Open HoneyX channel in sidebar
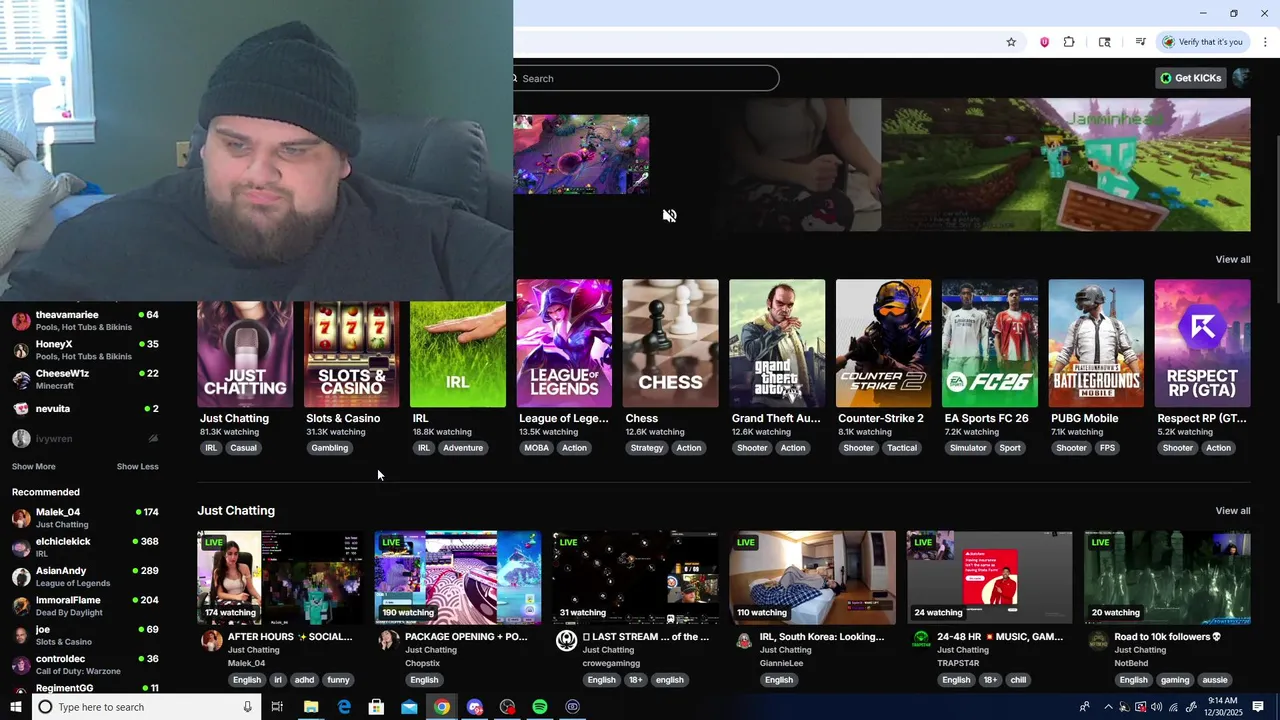Image resolution: width=1280 pixels, height=720 pixels. 85,350
